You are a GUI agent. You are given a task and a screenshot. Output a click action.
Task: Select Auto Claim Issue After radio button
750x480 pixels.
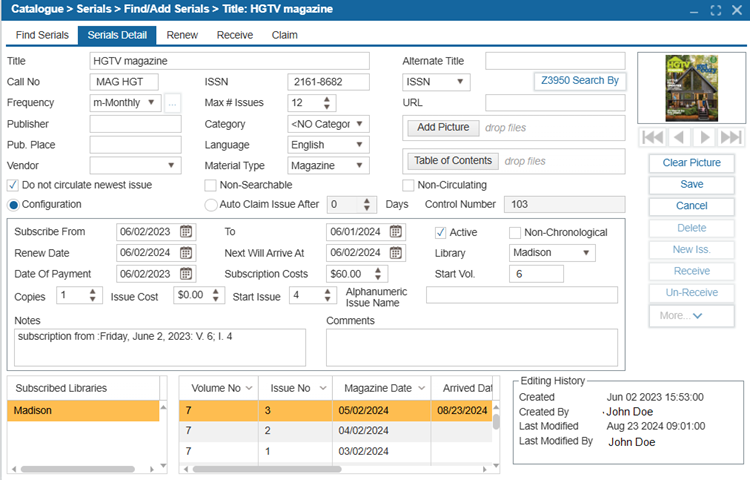click(x=210, y=205)
